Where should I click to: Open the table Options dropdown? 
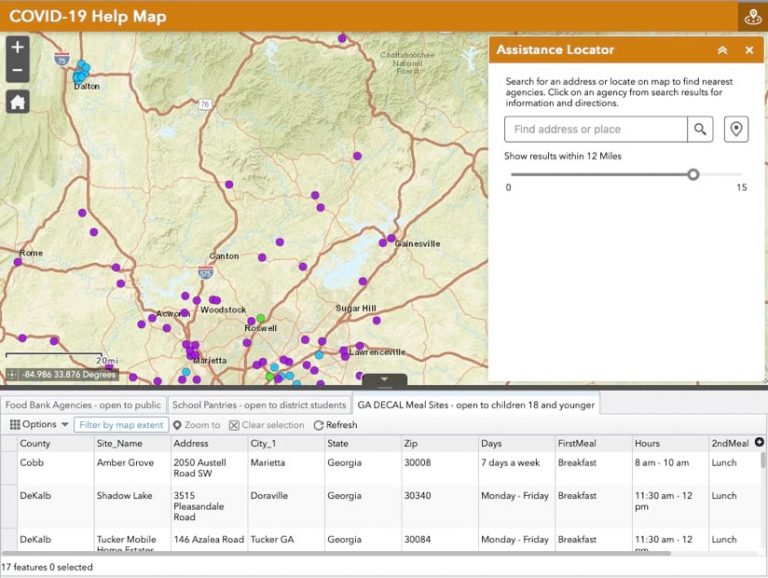[39, 424]
